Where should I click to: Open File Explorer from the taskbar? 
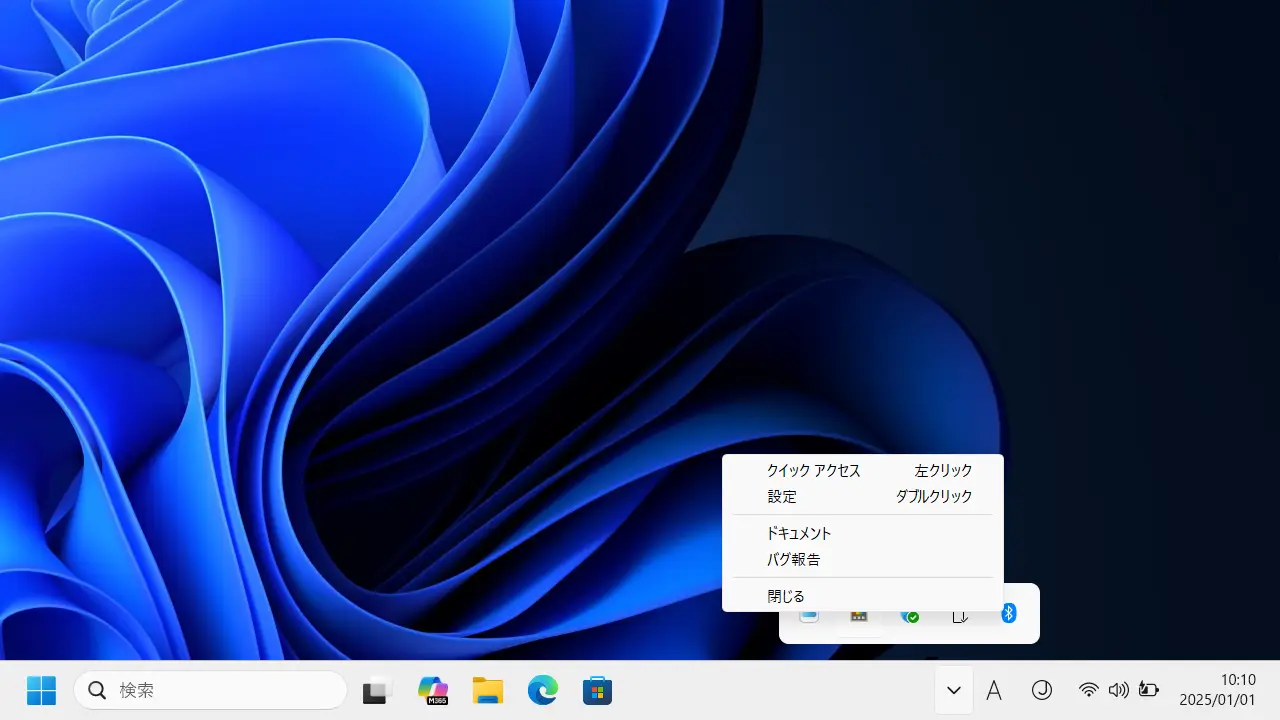pyautogui.click(x=488, y=690)
